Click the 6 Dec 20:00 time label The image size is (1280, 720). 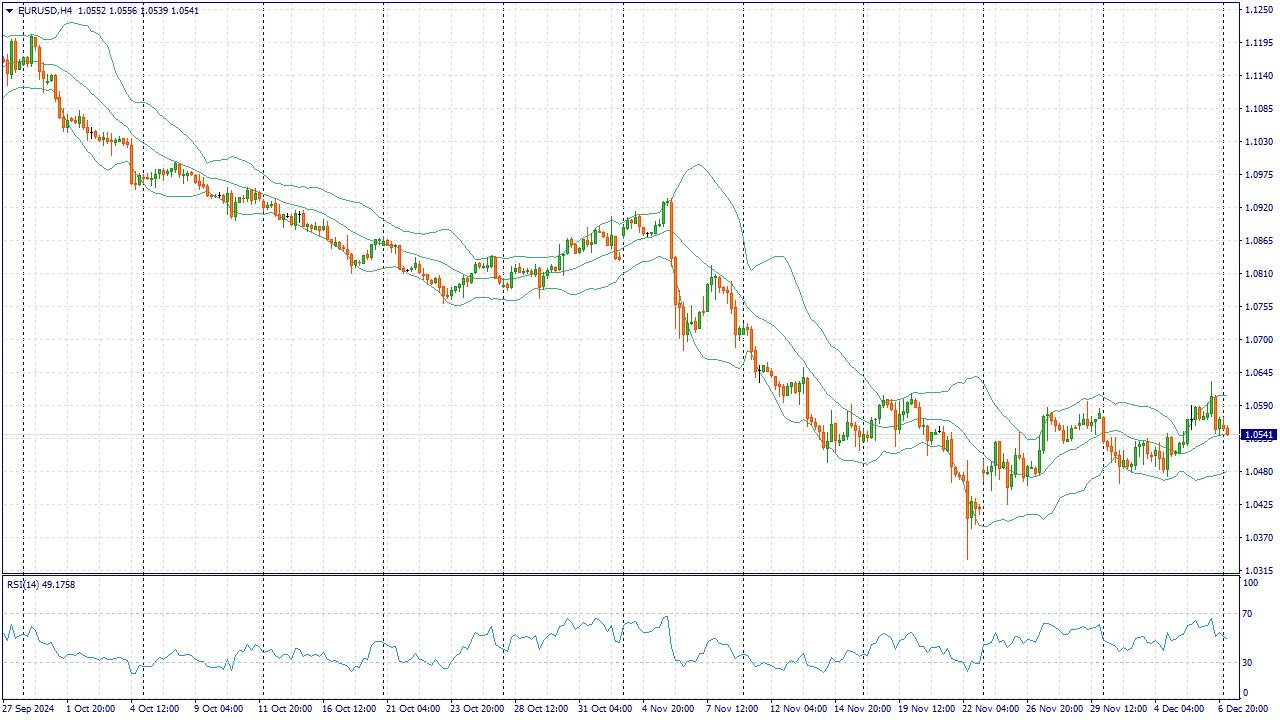point(1244,708)
